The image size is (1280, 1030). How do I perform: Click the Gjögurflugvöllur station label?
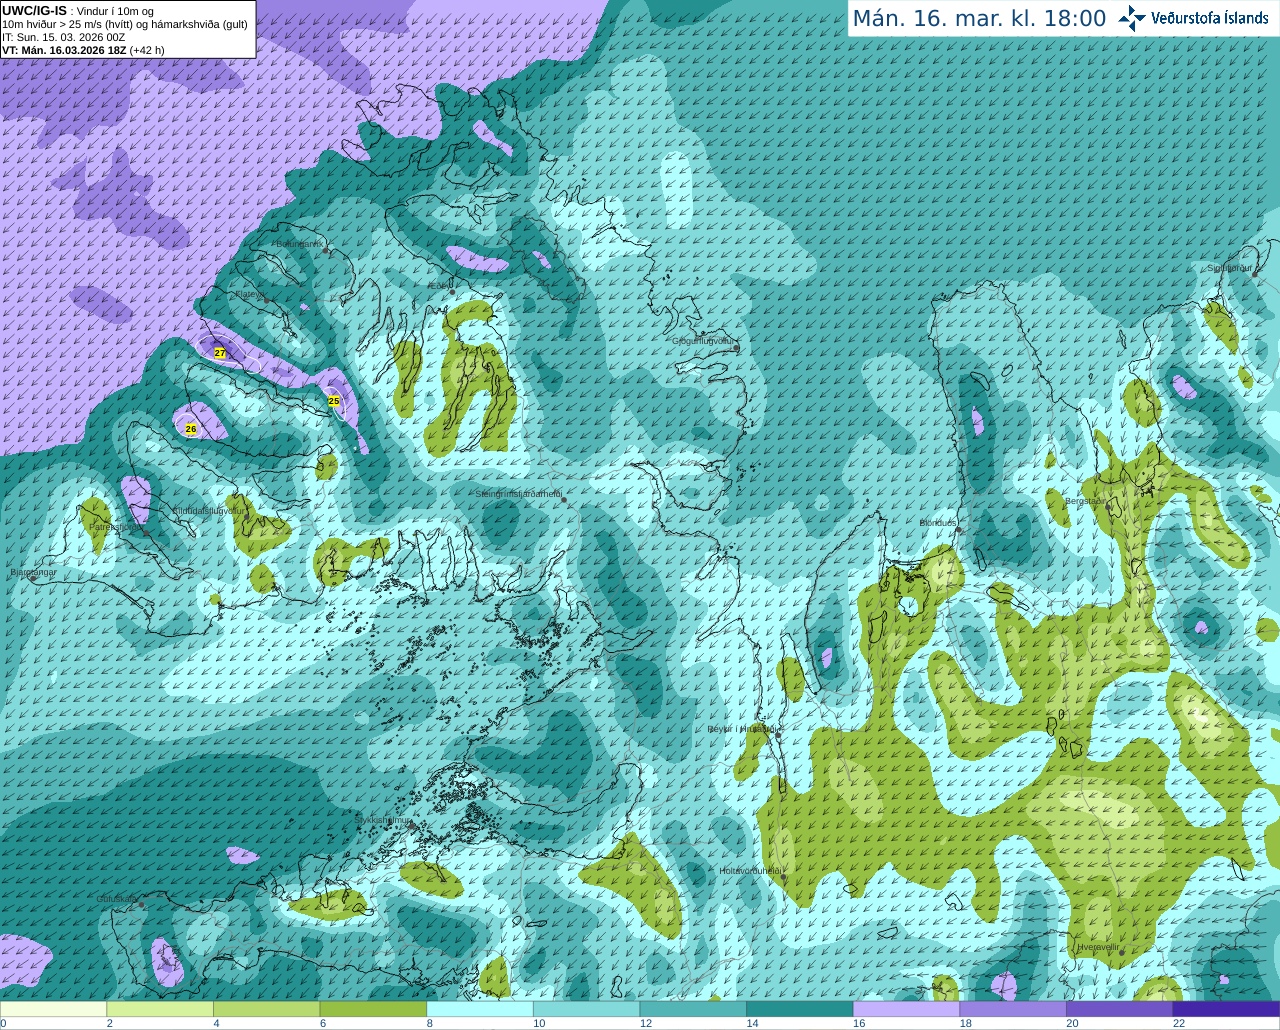[703, 341]
